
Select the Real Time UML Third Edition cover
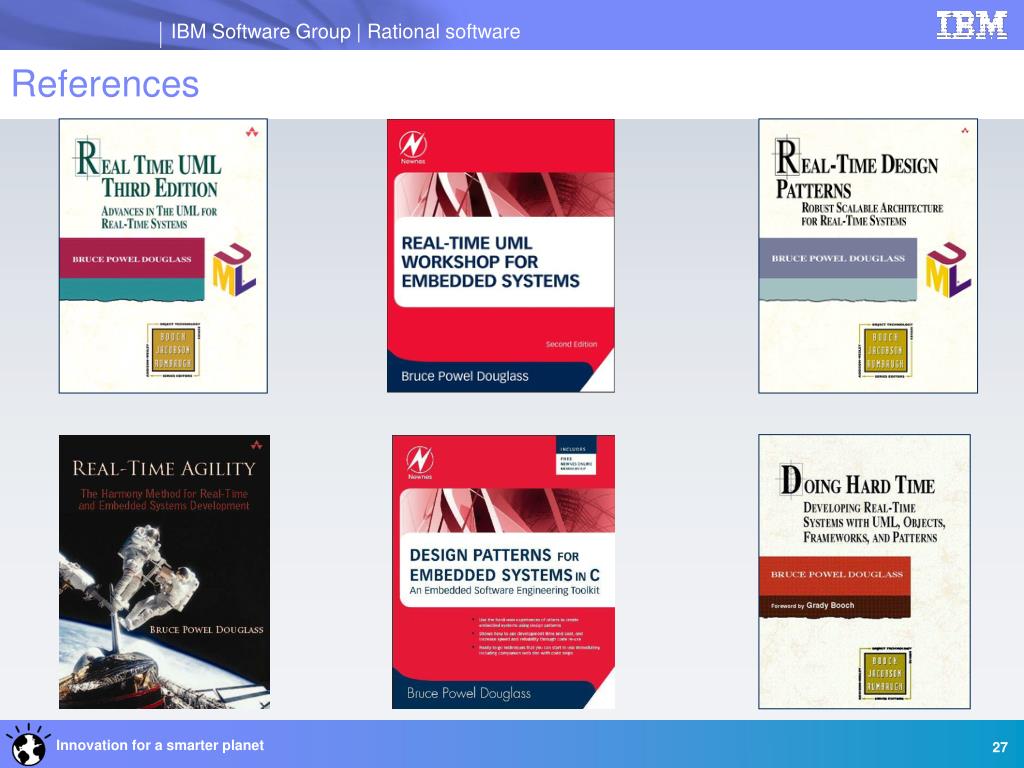coord(163,256)
